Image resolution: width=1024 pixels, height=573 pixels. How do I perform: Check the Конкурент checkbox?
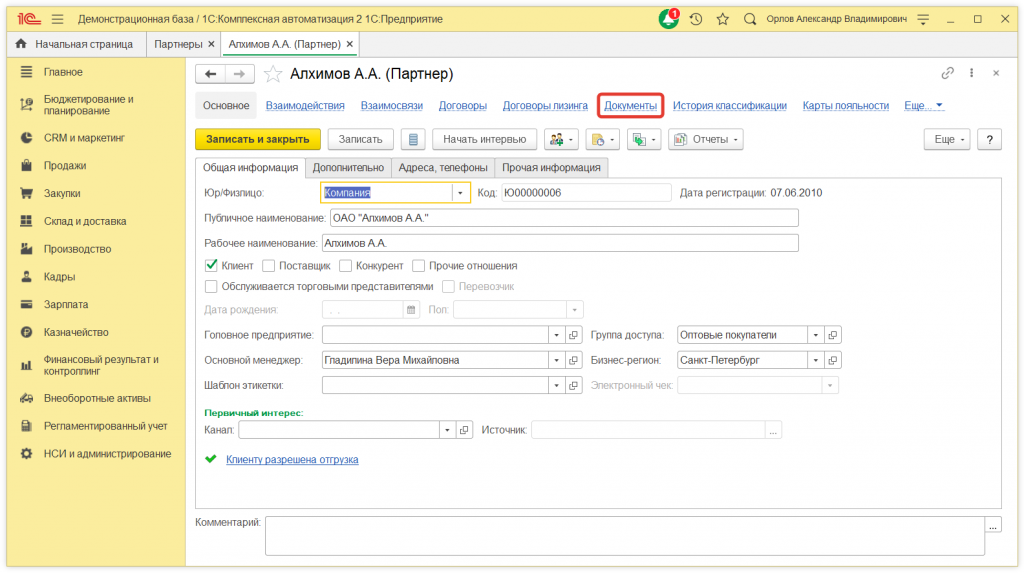tap(345, 266)
